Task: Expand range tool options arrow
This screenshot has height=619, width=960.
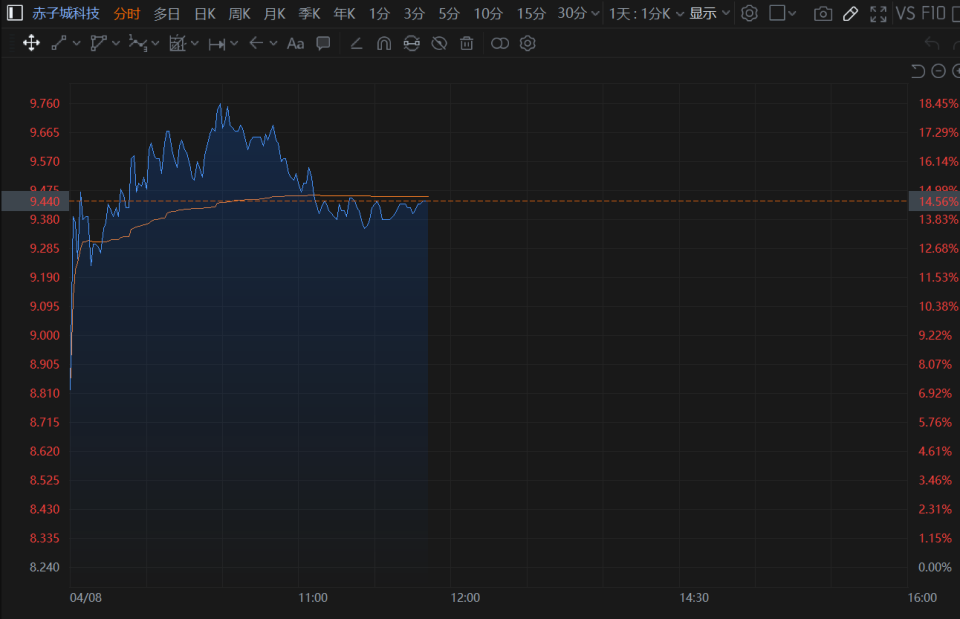Action: click(234, 43)
